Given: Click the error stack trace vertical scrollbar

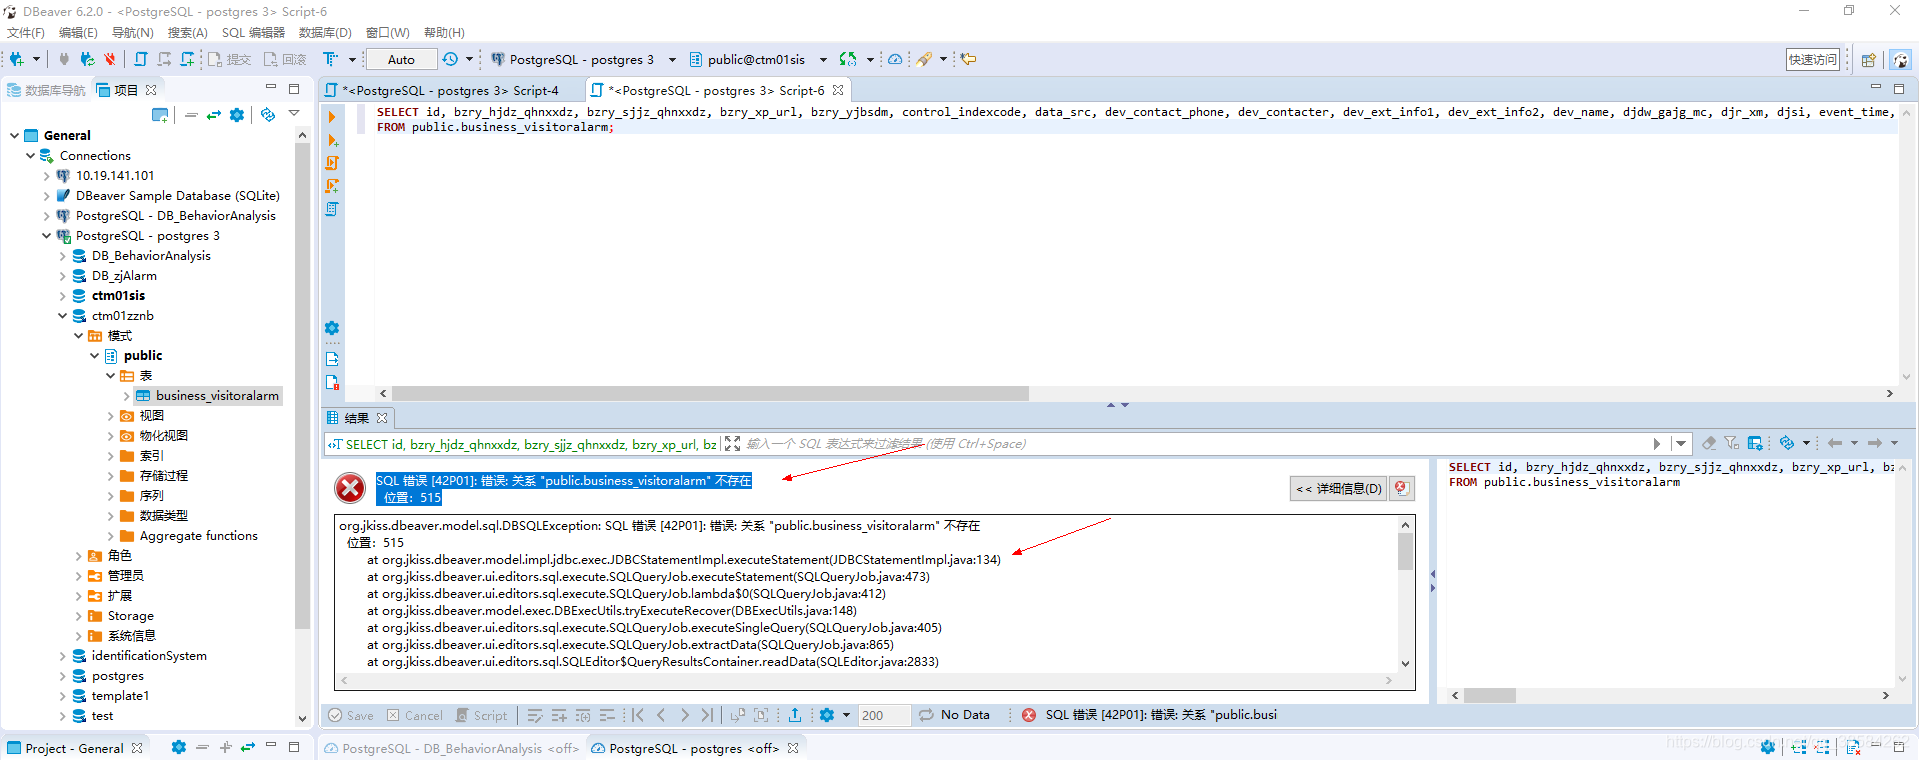Looking at the screenshot, I should [1405, 552].
